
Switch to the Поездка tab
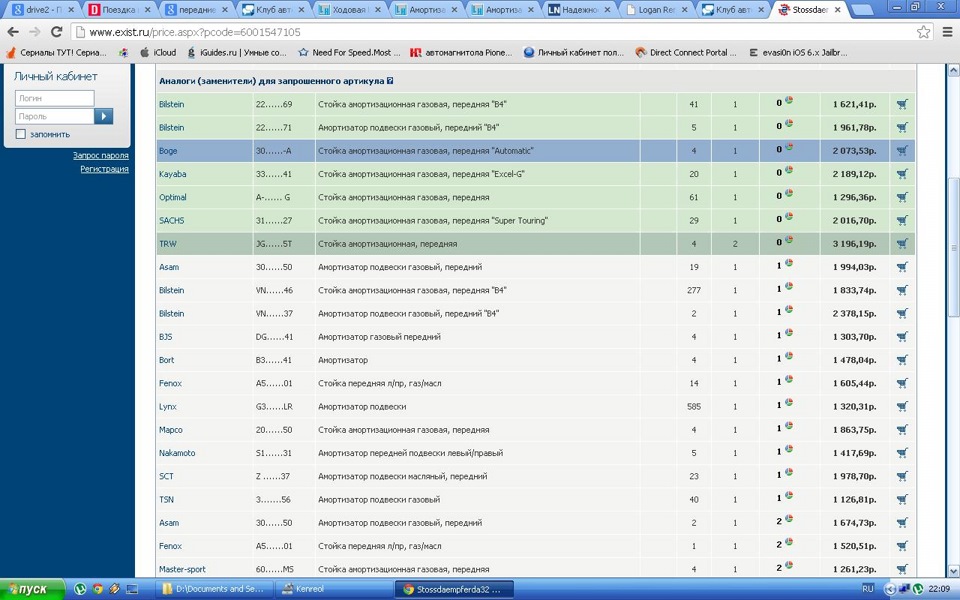120,10
